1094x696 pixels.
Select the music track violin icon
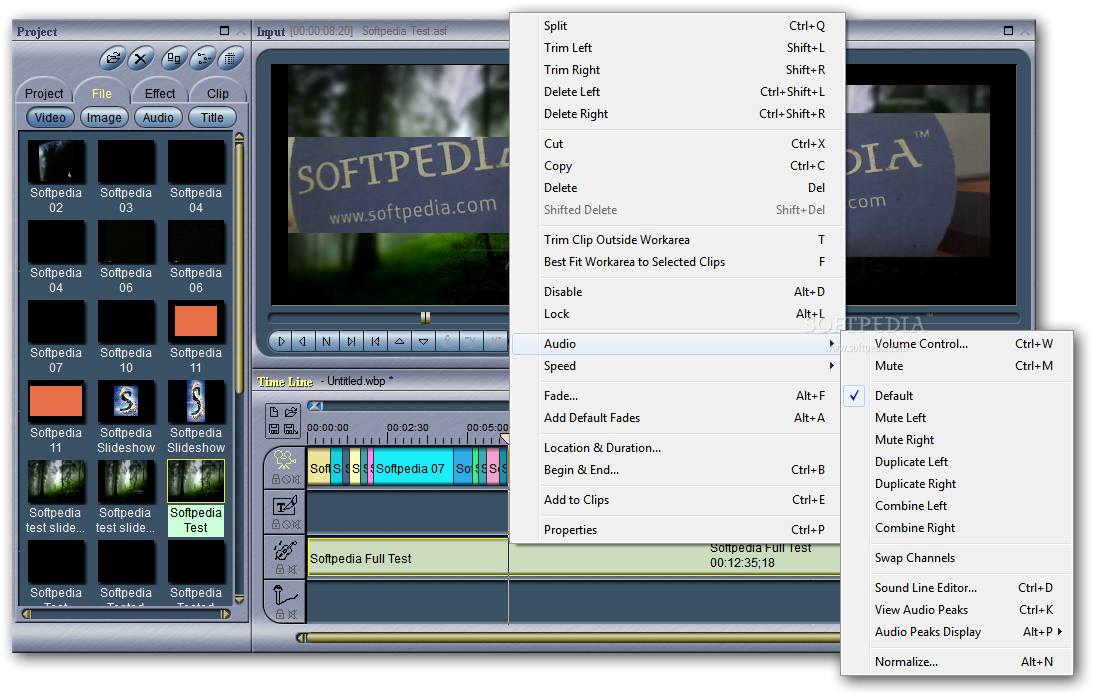(285, 550)
